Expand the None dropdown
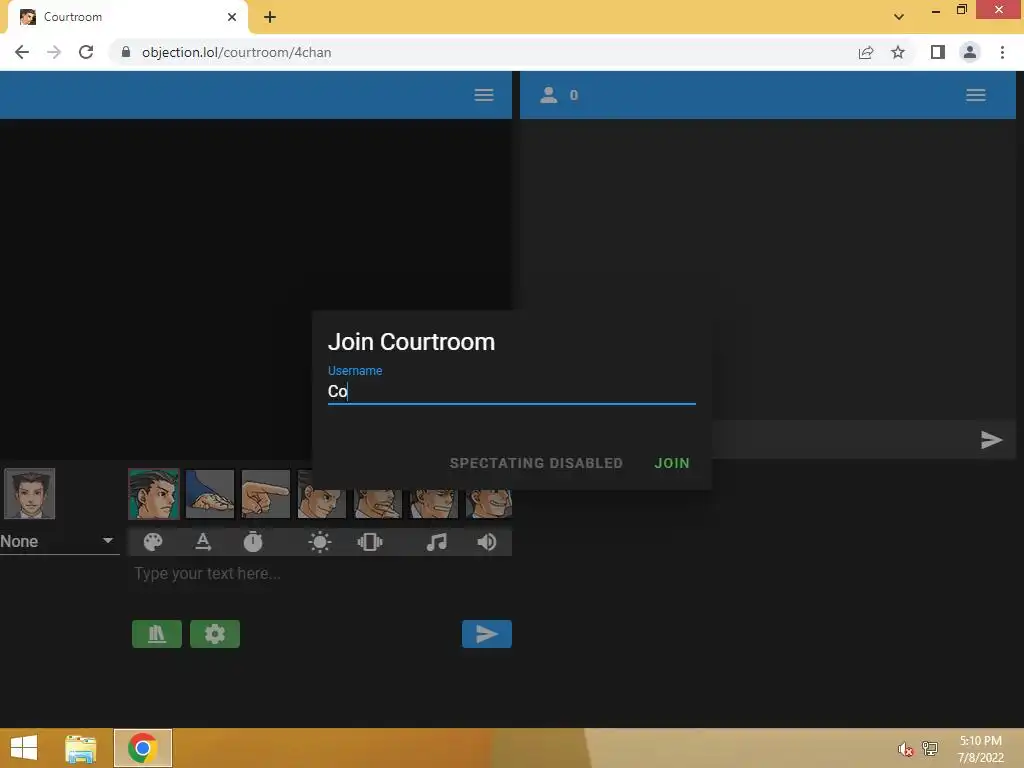This screenshot has width=1024, height=768. click(59, 541)
